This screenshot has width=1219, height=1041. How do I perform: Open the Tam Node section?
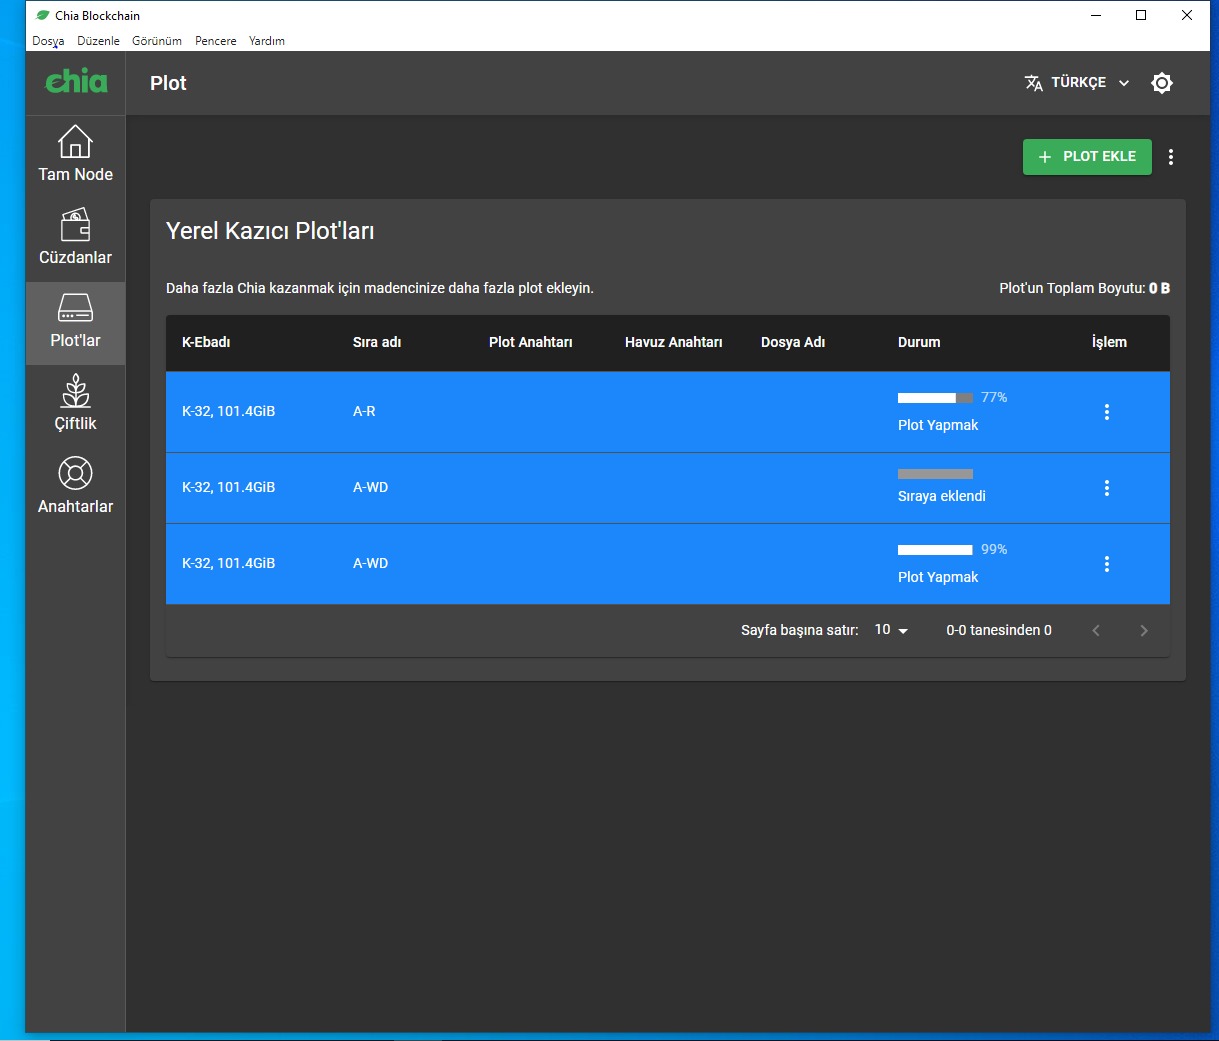click(75, 157)
